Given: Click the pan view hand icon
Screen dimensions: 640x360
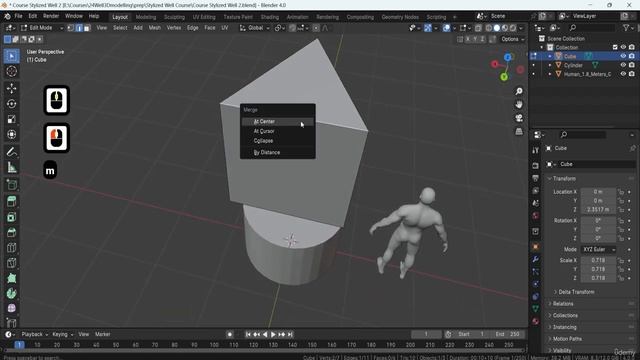Looking at the screenshot, I should pos(519,104).
